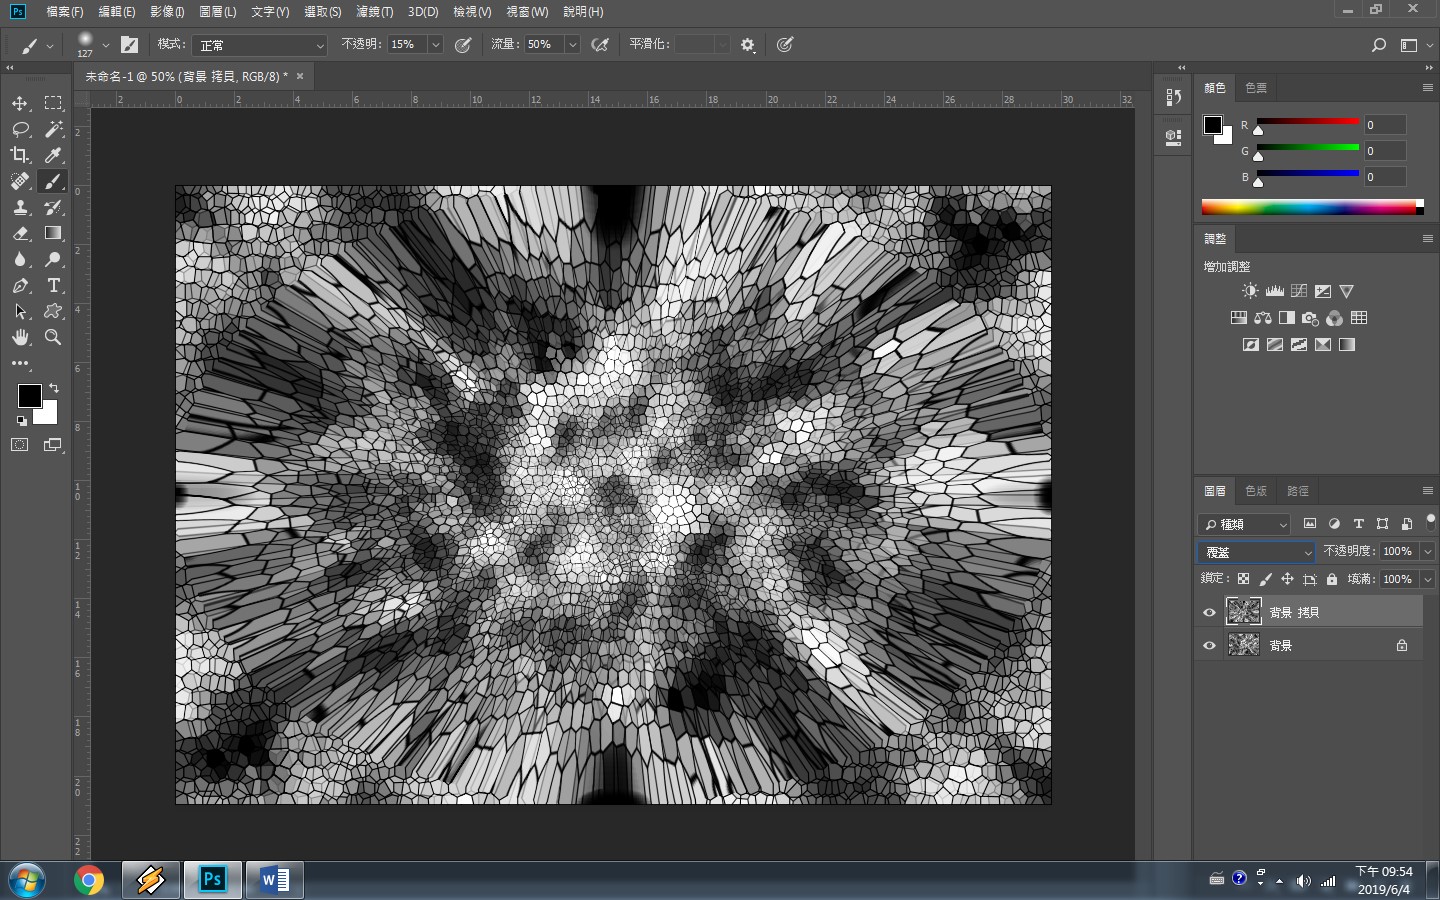Open the brush preset picker arrow
1440x900 pixels.
(105, 45)
